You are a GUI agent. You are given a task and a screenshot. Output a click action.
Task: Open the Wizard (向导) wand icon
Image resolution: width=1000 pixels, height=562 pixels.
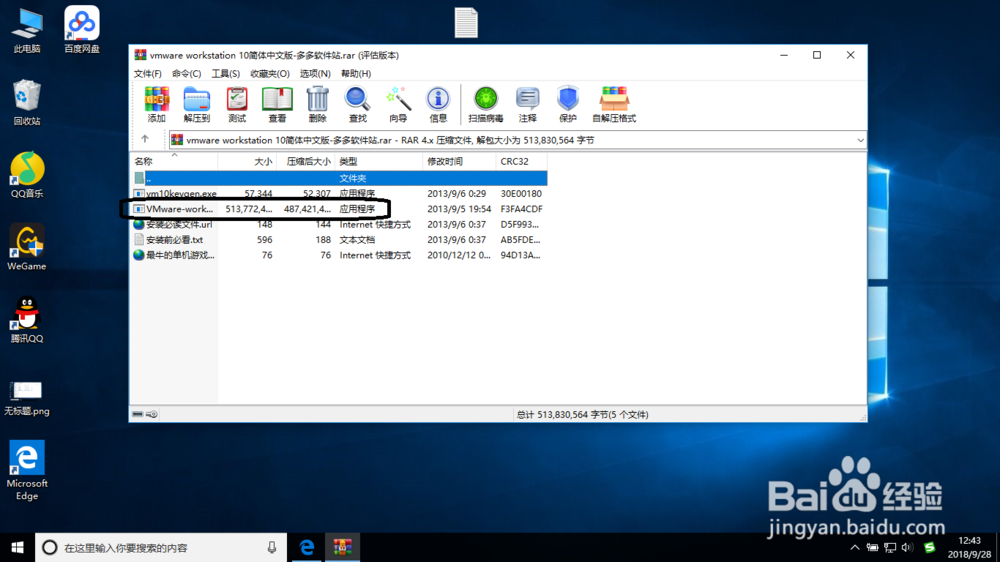coord(397,105)
